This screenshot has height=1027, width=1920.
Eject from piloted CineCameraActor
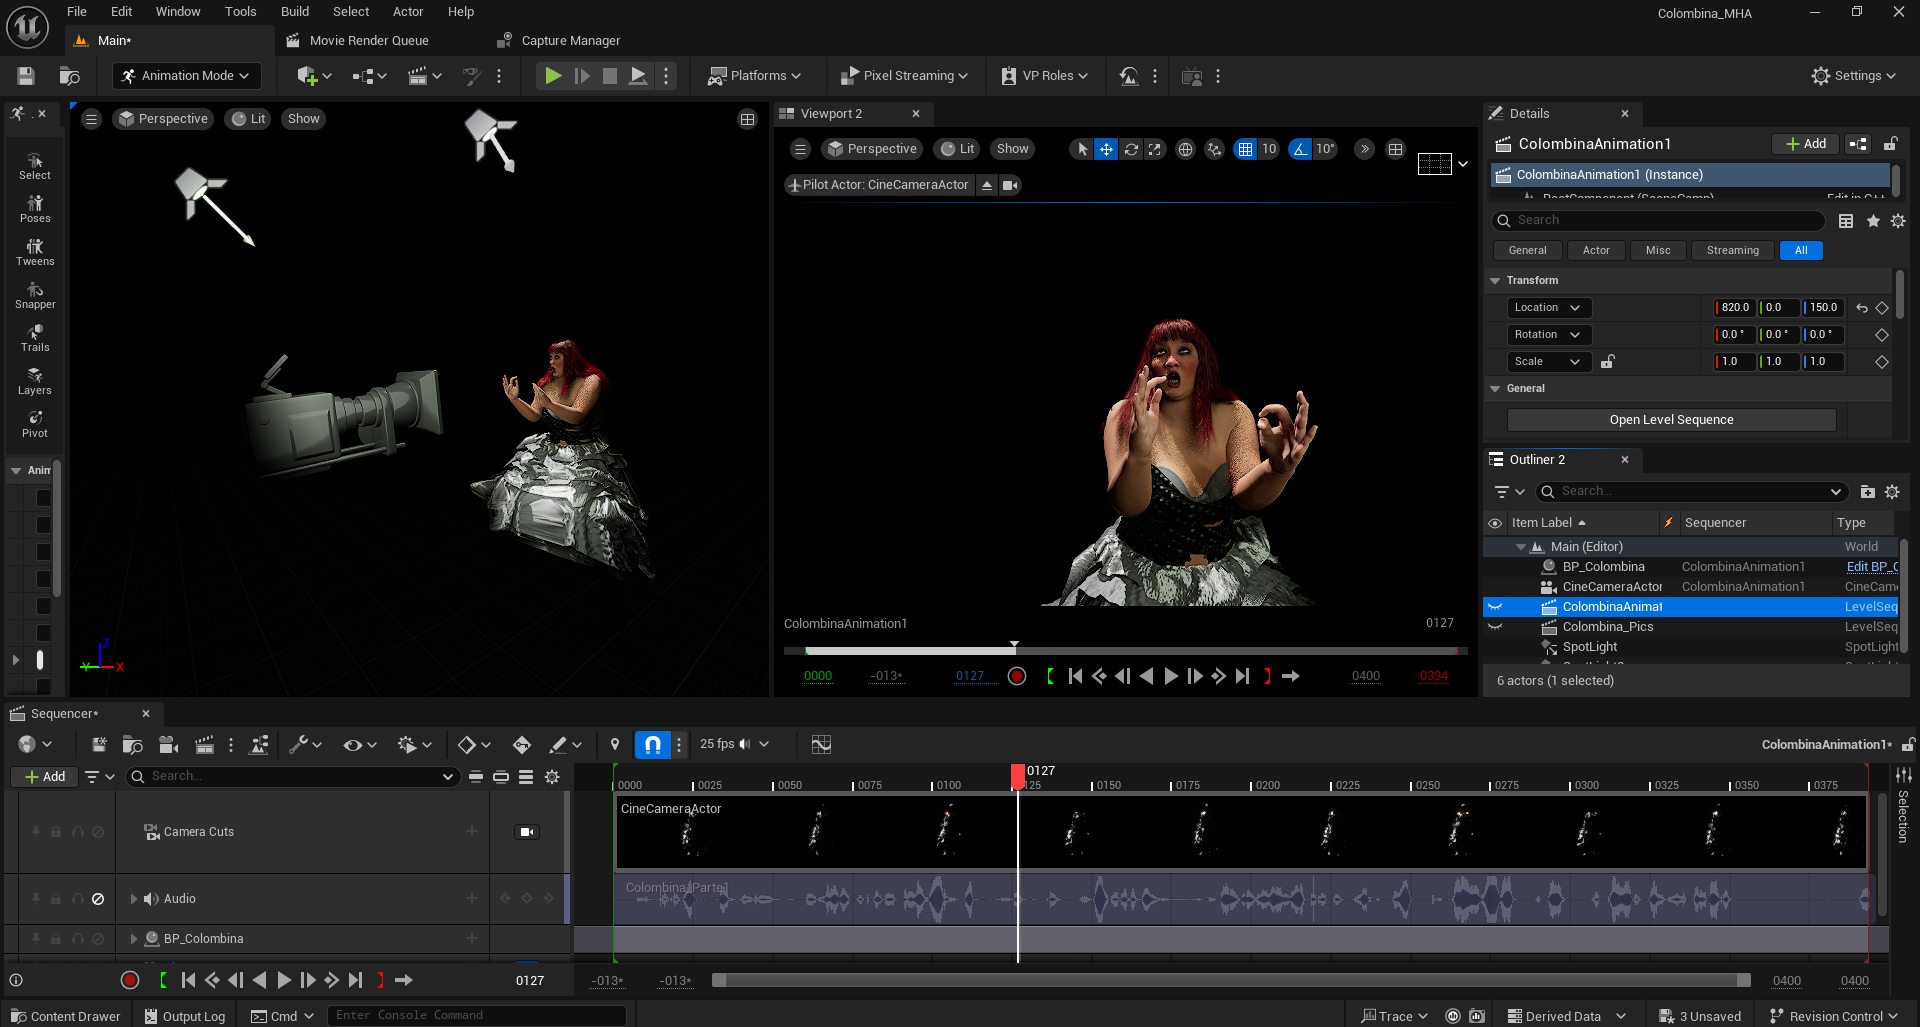987,185
